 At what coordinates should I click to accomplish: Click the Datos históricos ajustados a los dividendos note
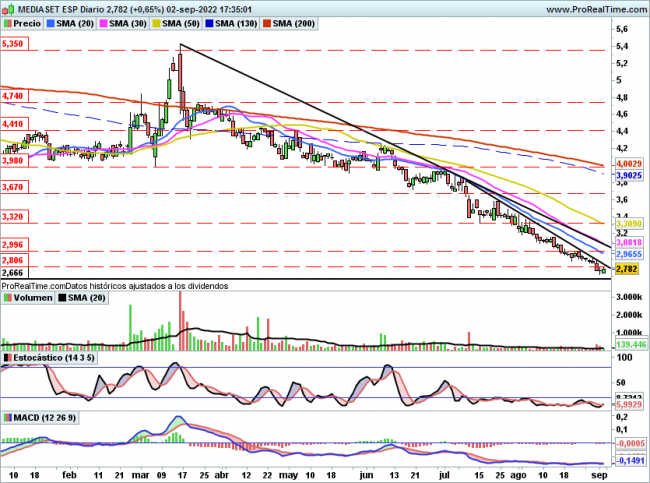coord(147,286)
